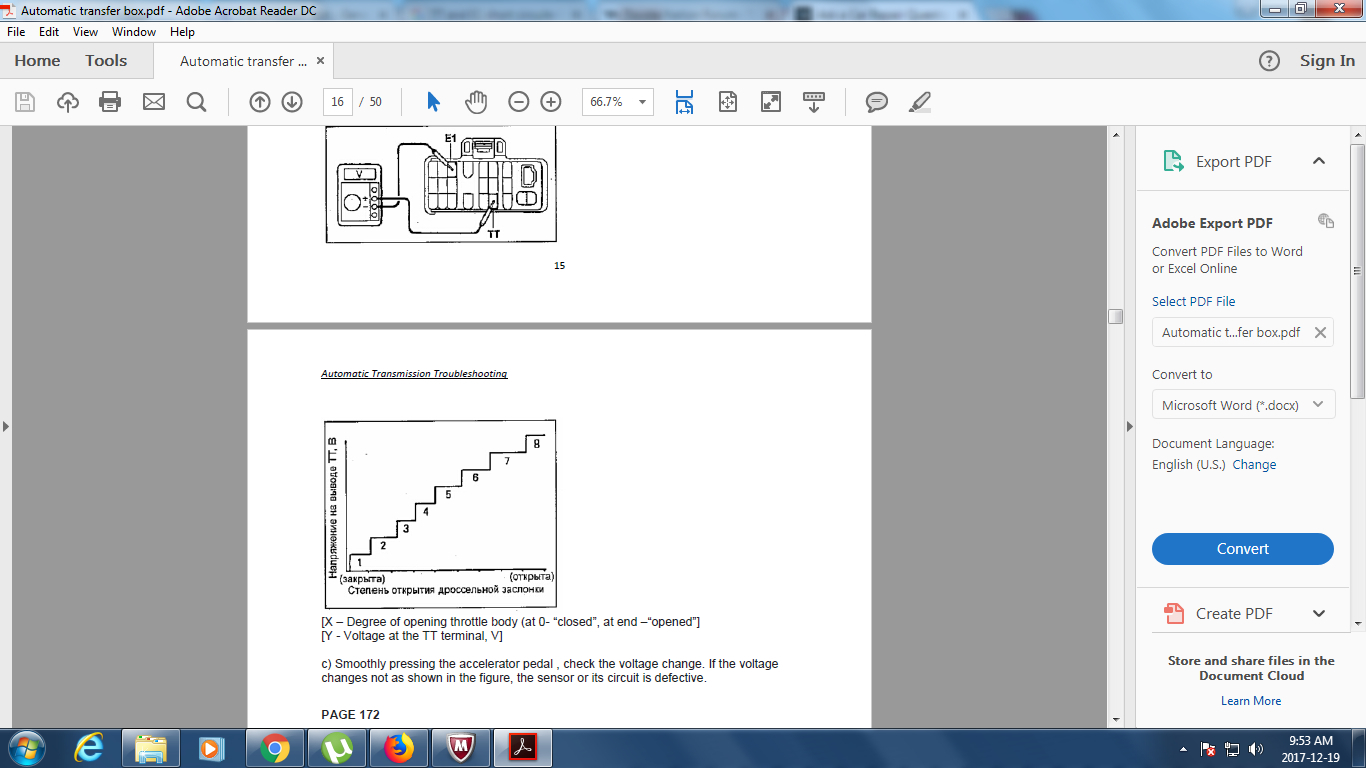Click the page number input field
1366x768 pixels.
point(337,102)
